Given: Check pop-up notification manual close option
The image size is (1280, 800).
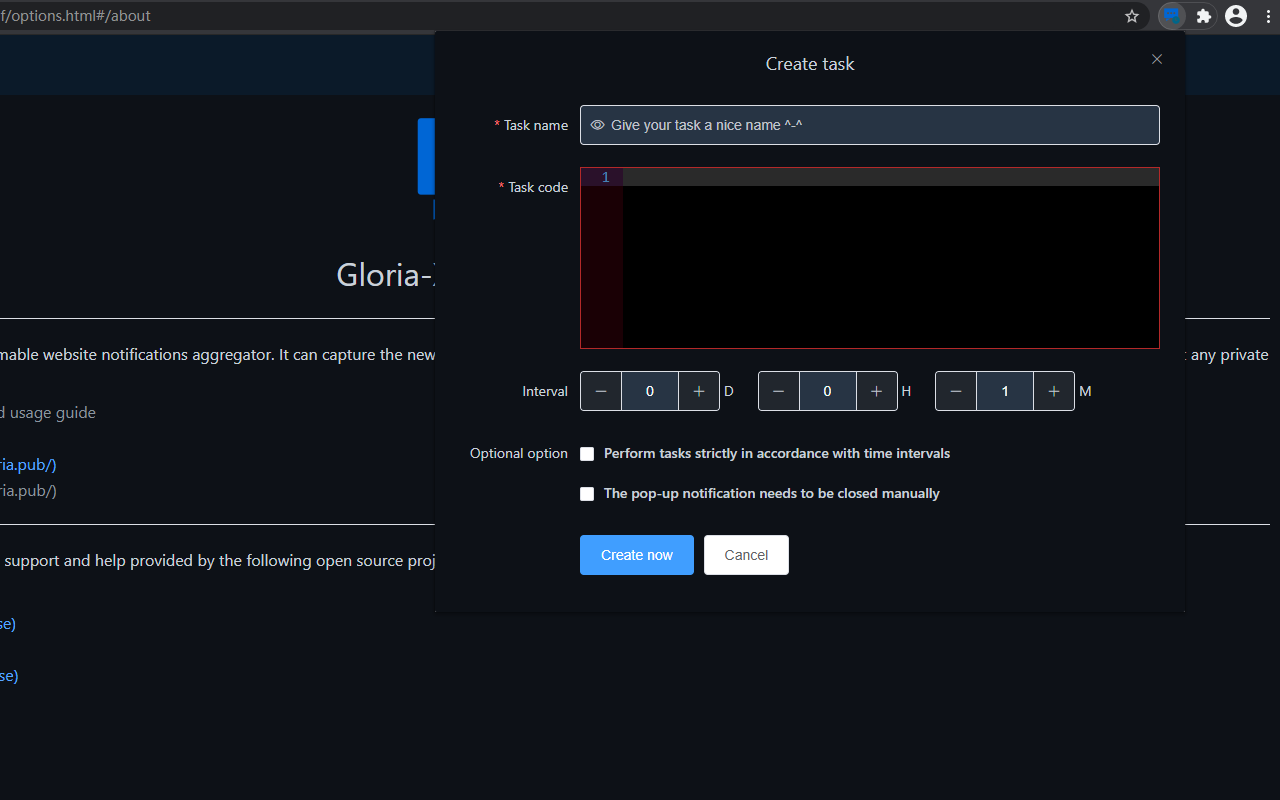Looking at the screenshot, I should 587,494.
